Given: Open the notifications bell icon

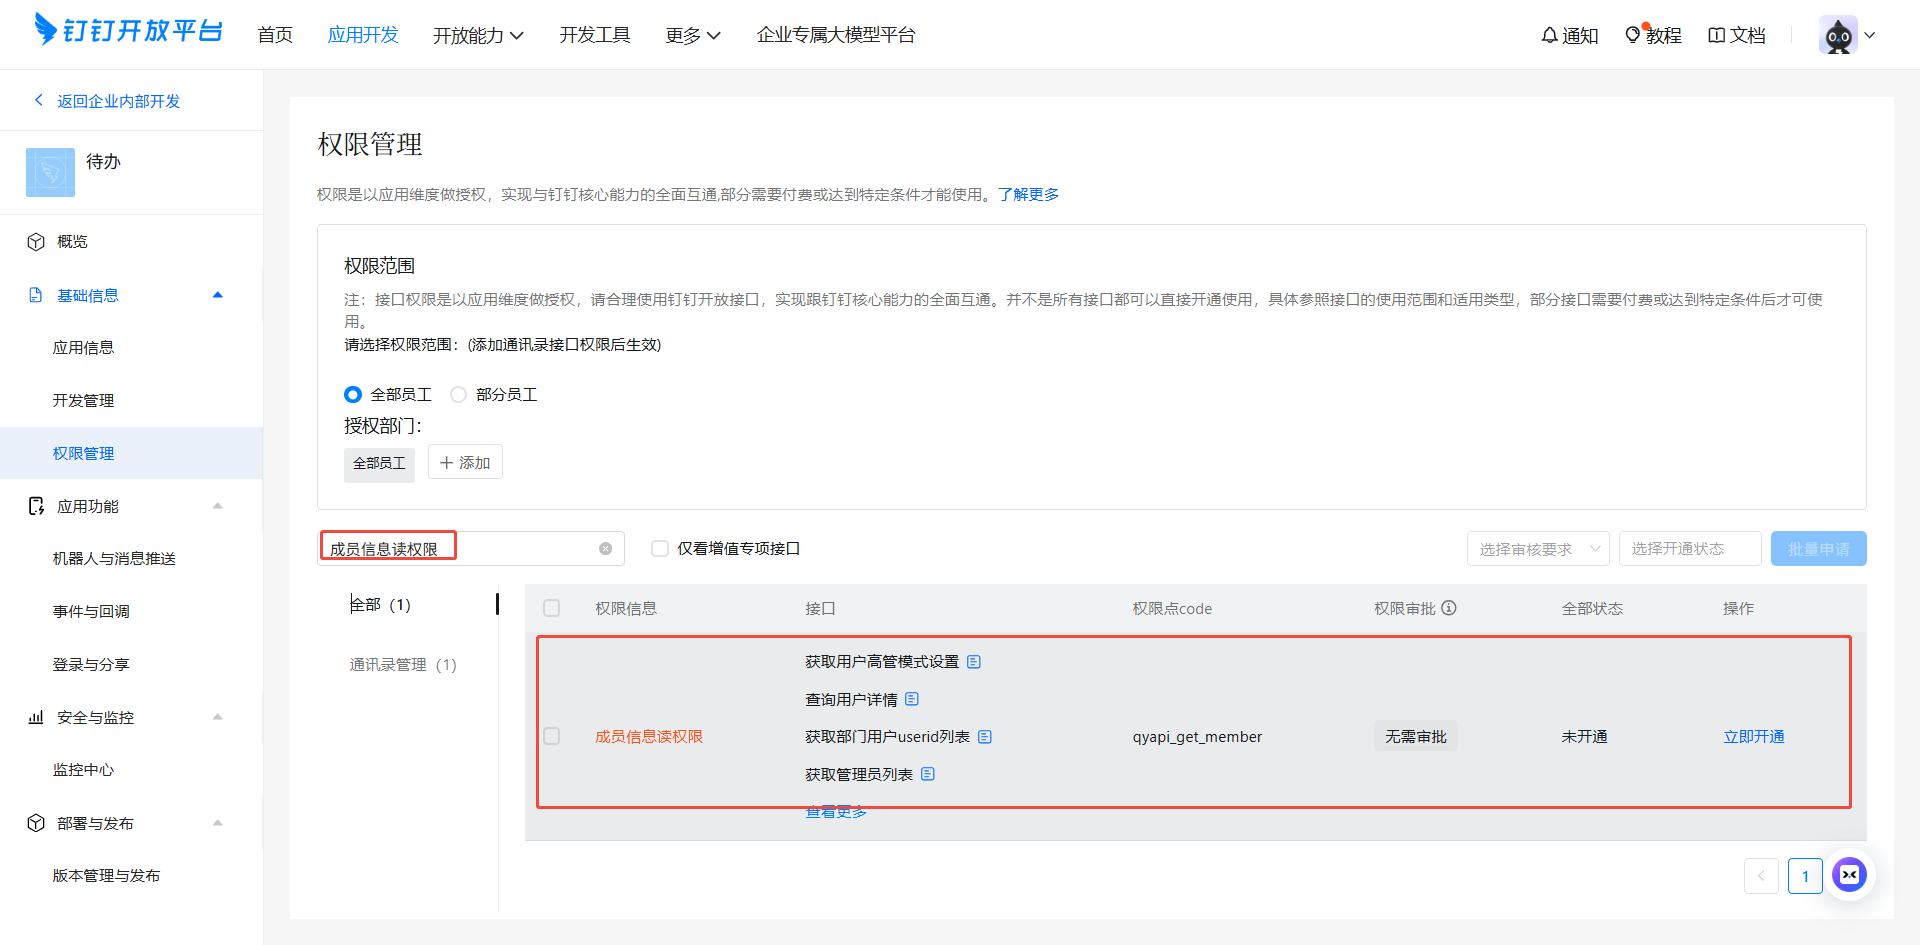Looking at the screenshot, I should pos(1549,35).
